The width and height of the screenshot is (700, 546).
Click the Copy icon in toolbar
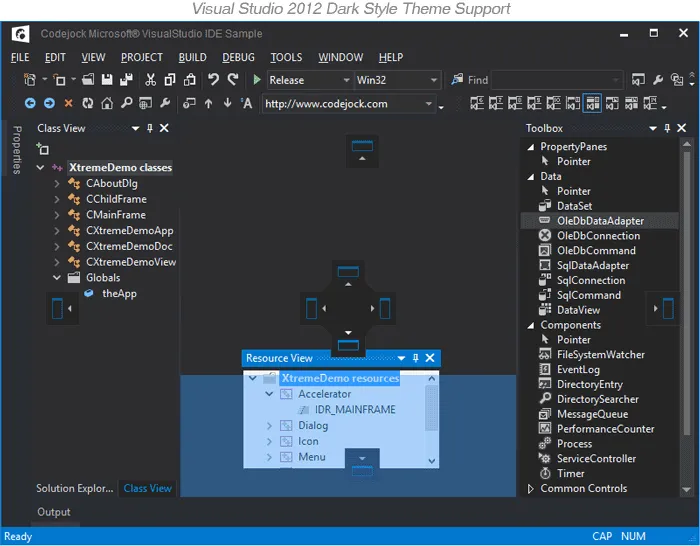170,80
